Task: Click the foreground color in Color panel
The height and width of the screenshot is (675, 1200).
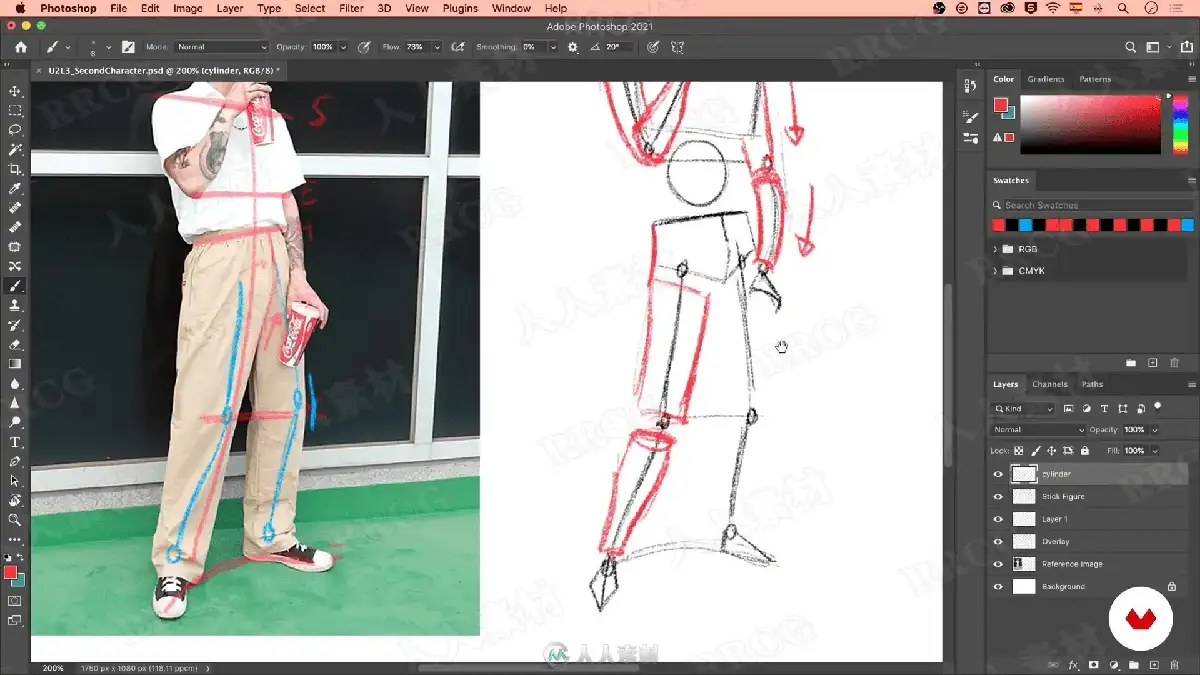Action: coord(1000,105)
